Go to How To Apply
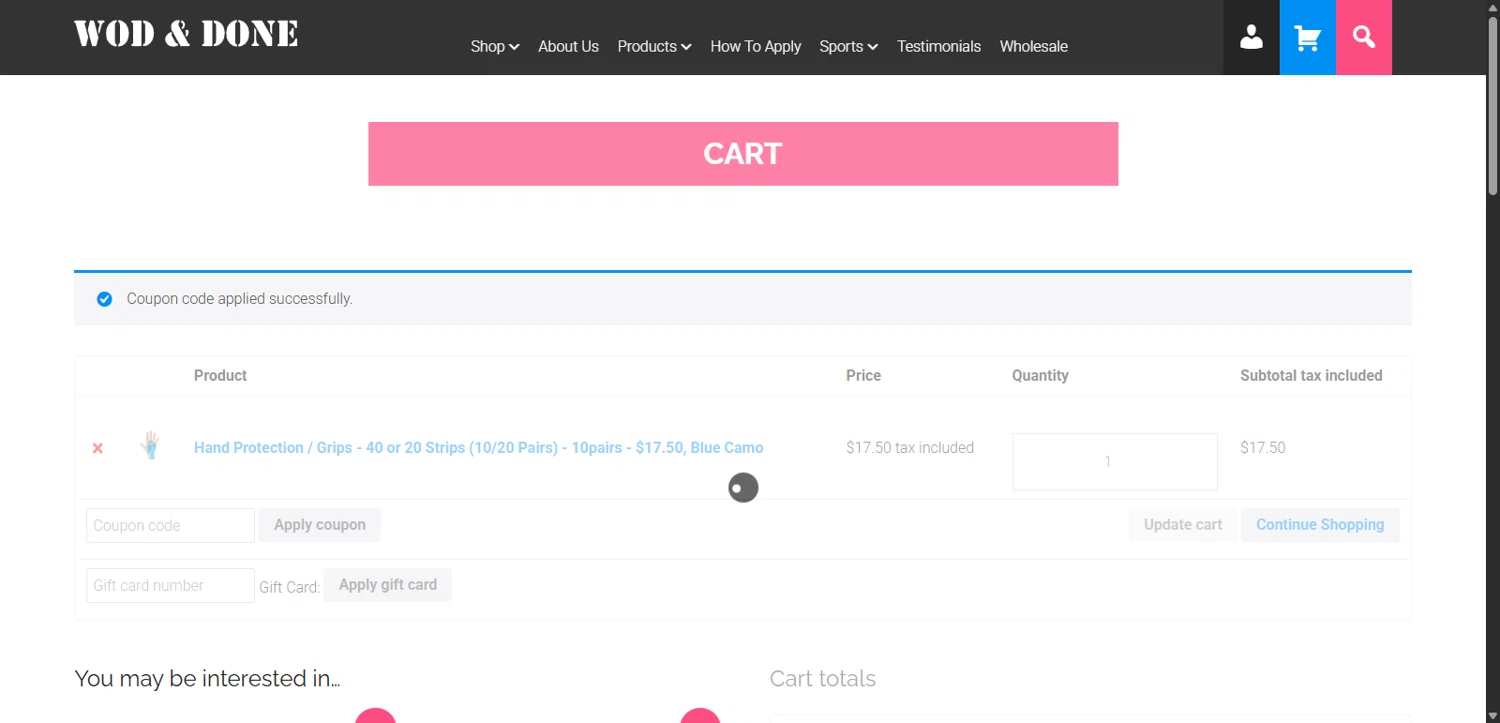Screen dimensions: 1500x723 [755, 46]
